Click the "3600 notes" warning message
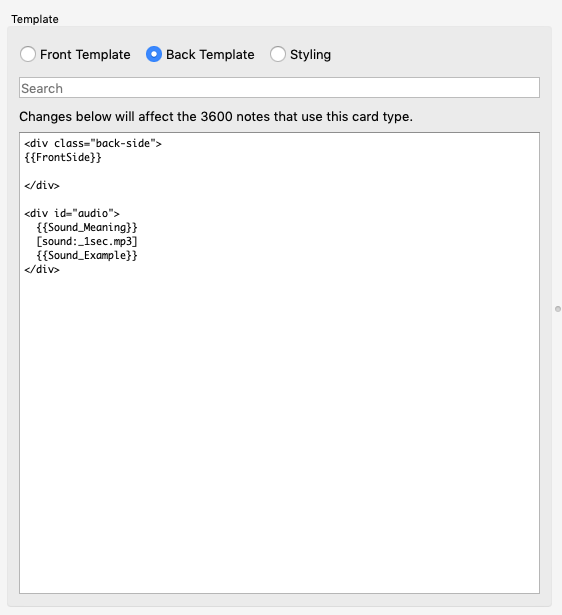 tap(216, 116)
